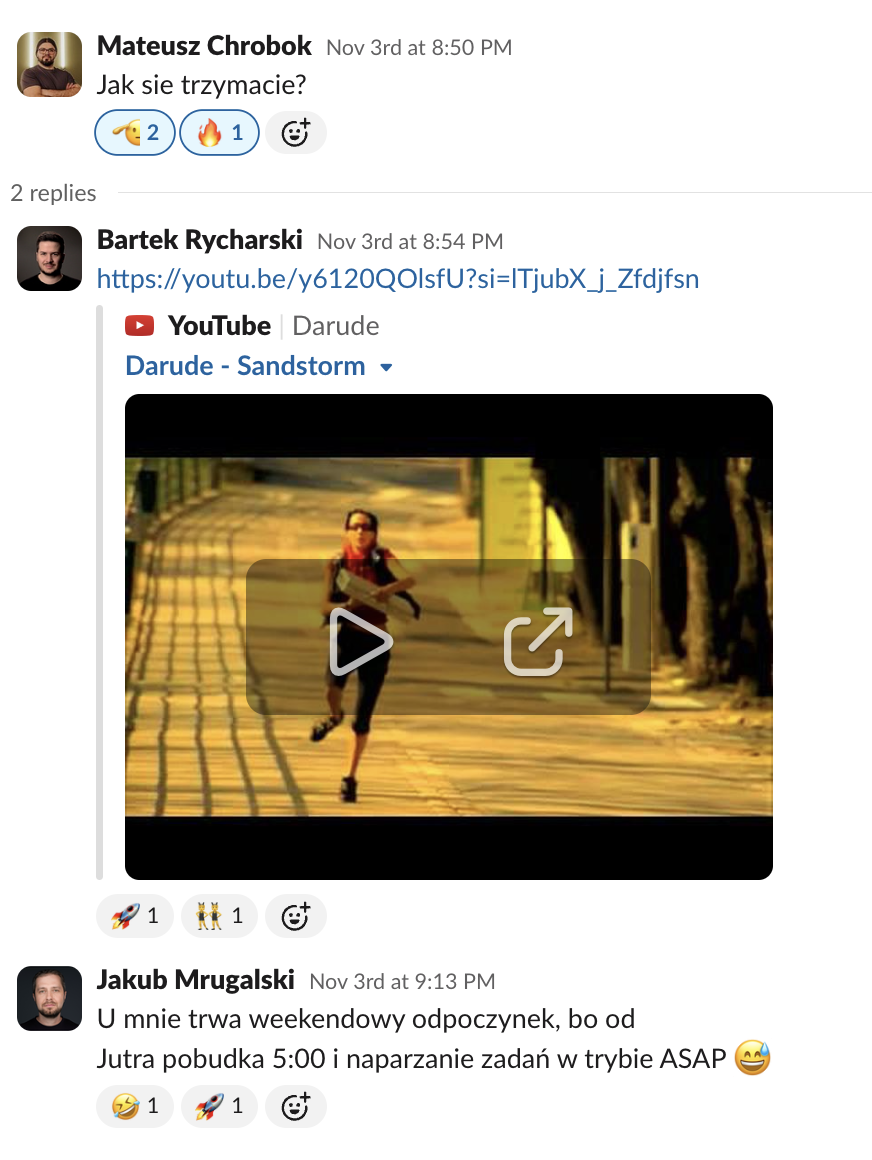872x1160 pixels.
Task: Open Jakub Mrugalski's avatar
Action: click(50, 998)
